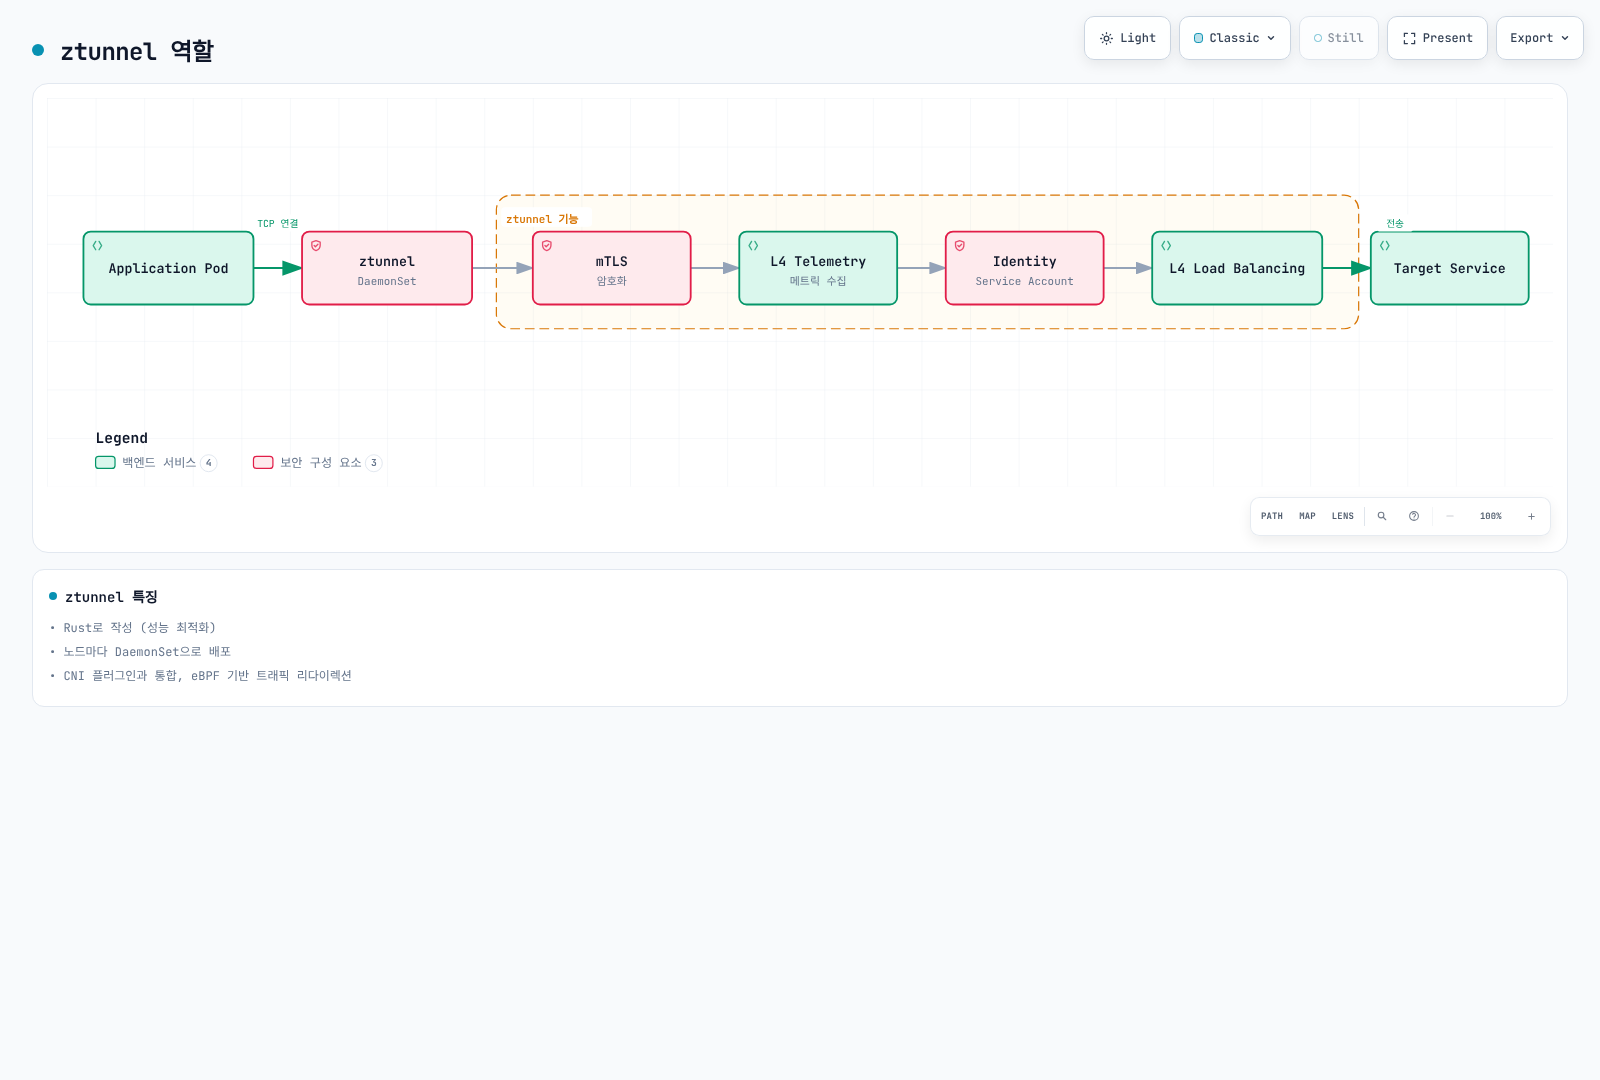Viewport: 1600px width, 1080px height.
Task: Switch to the MAP view mode
Action: (x=1307, y=516)
